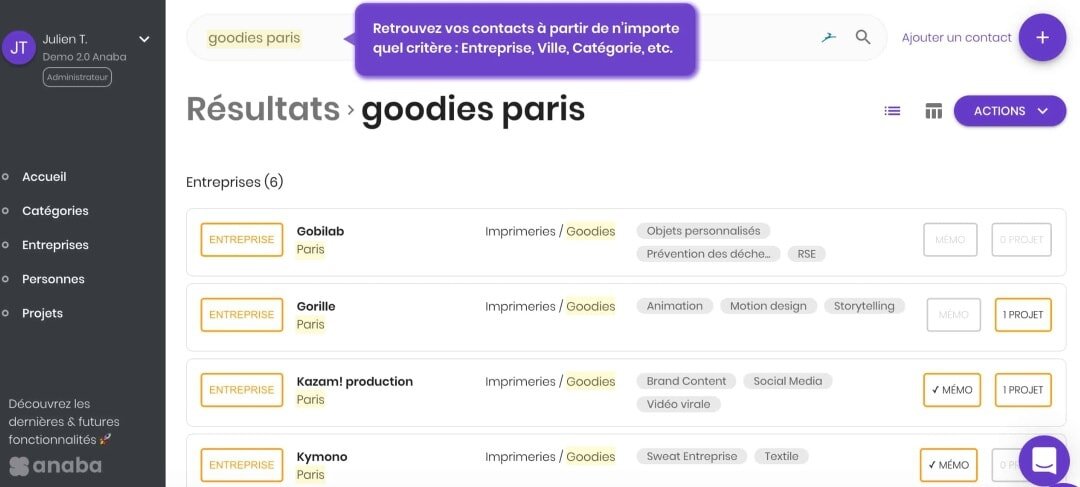Click the small teal icon in search bar

tap(829, 37)
